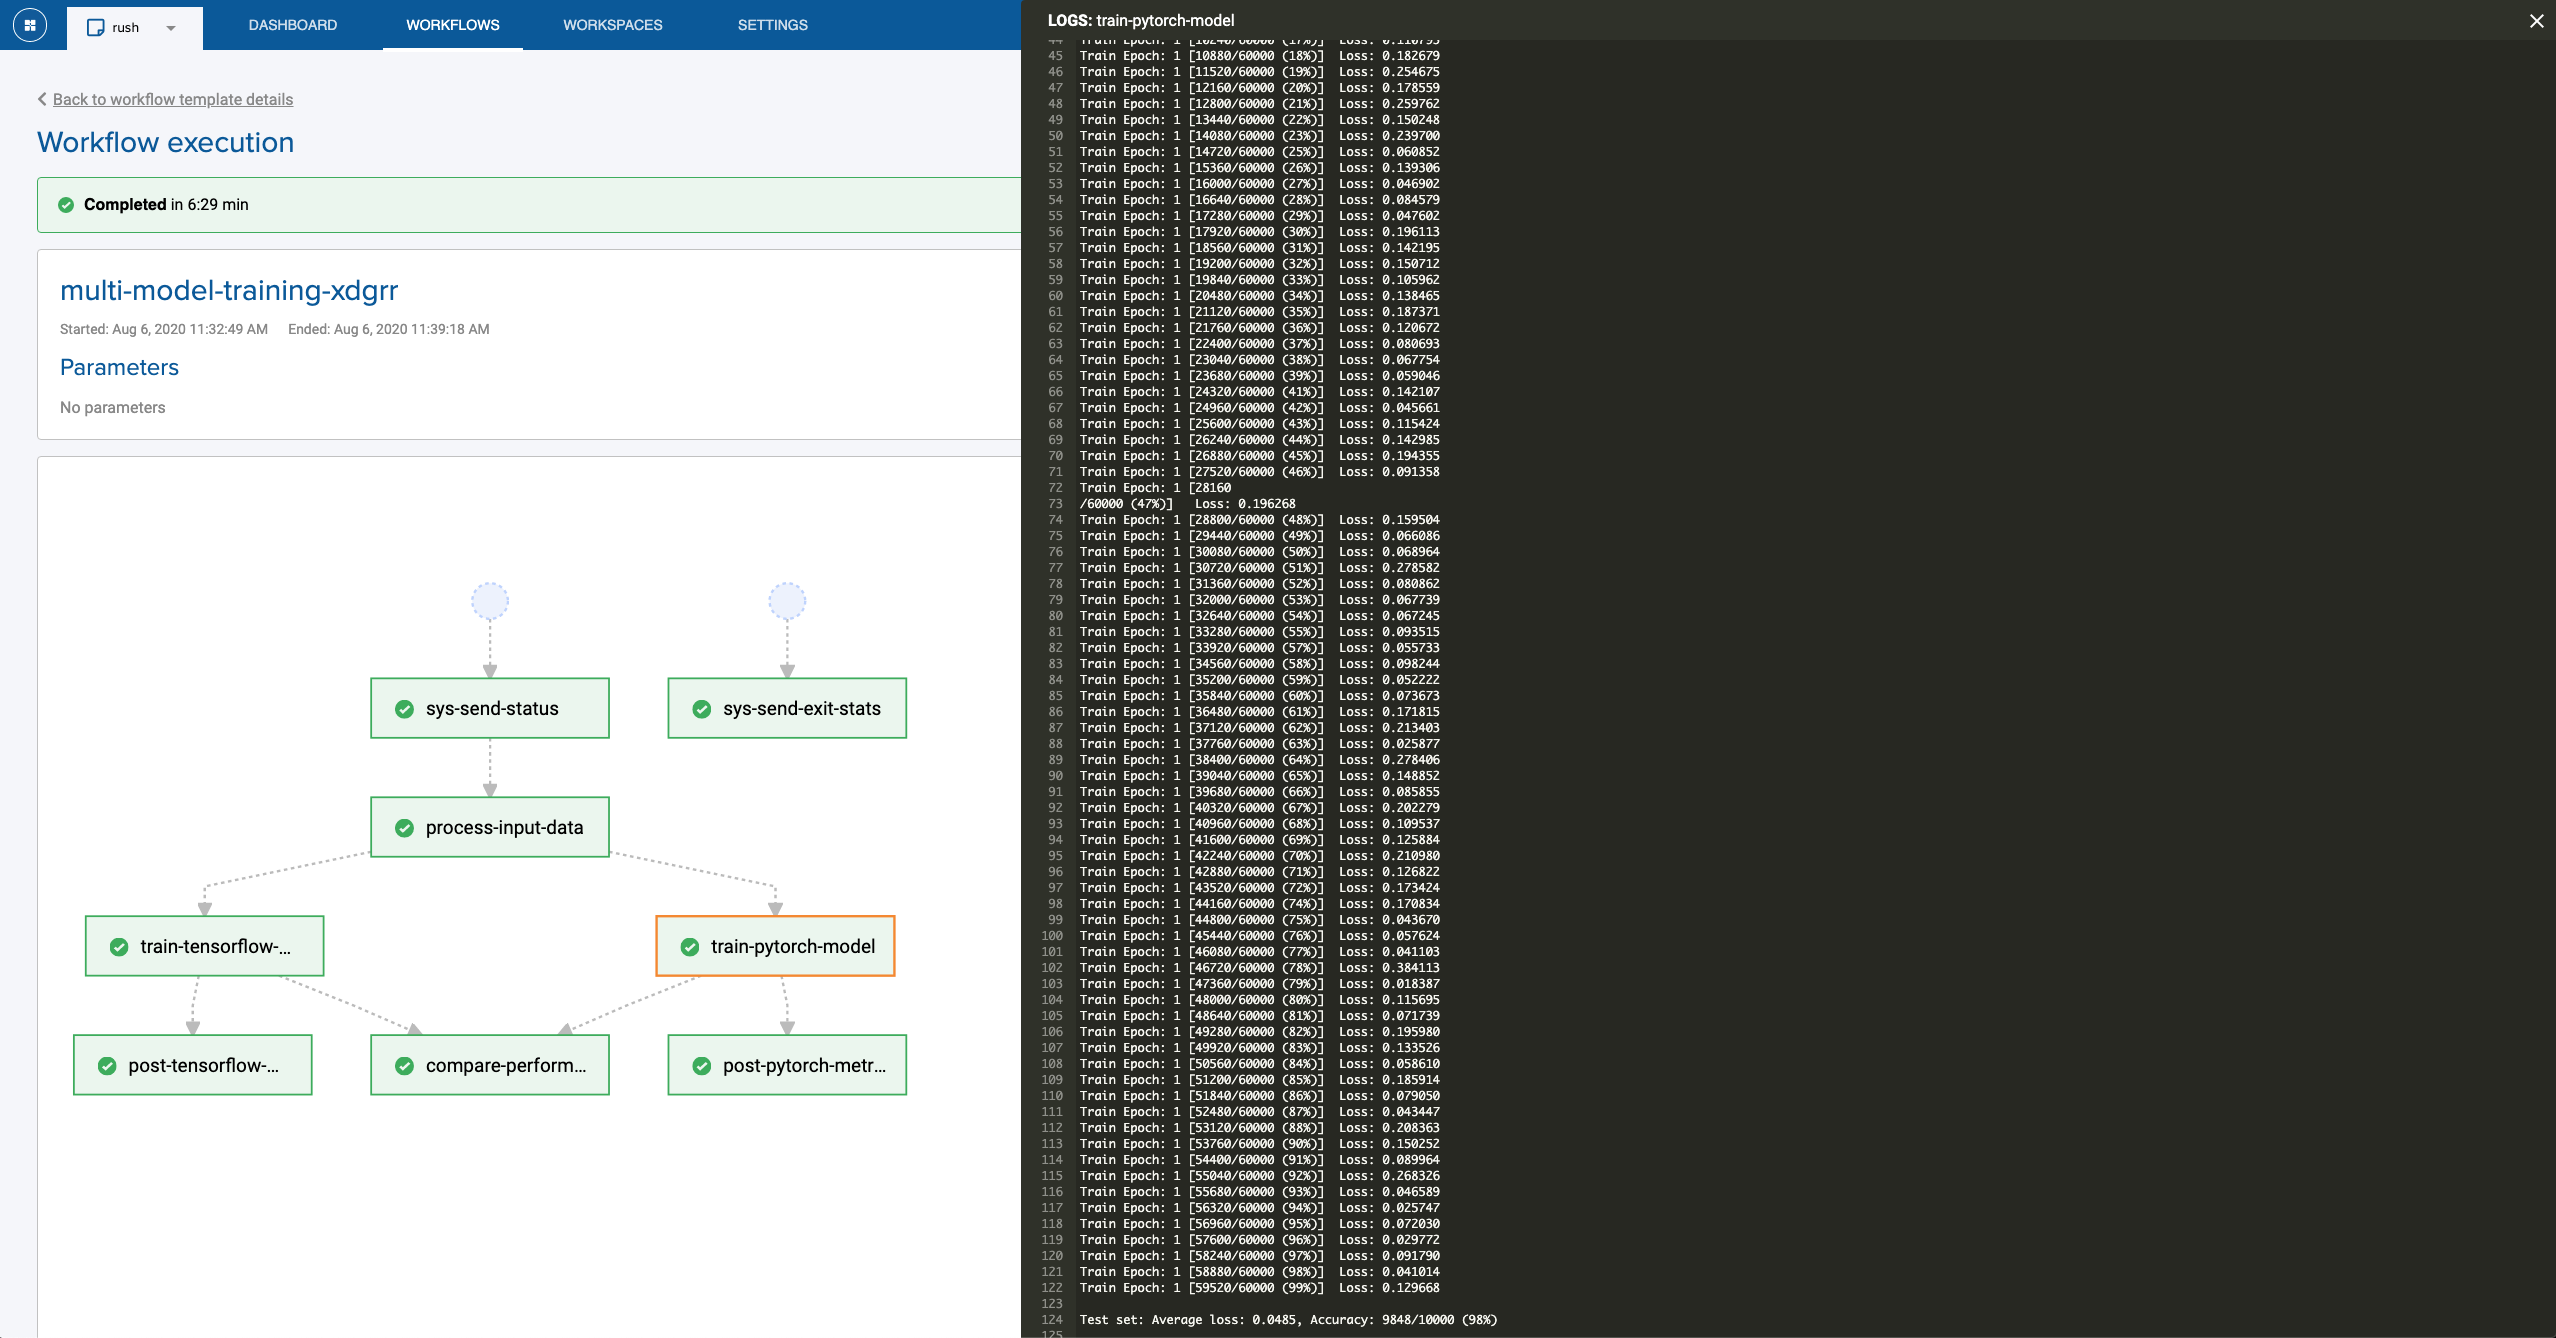Switch to the Workspaces tab

click(612, 25)
